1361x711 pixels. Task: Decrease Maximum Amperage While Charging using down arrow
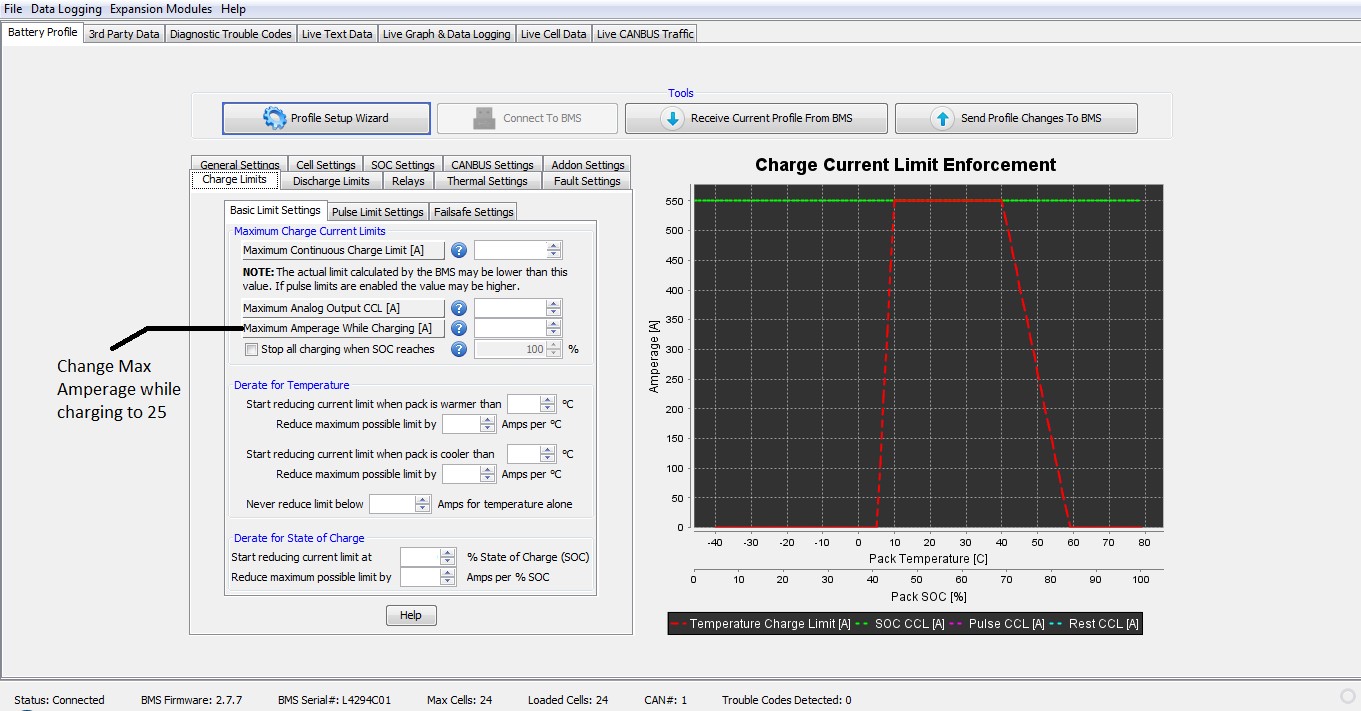(554, 333)
